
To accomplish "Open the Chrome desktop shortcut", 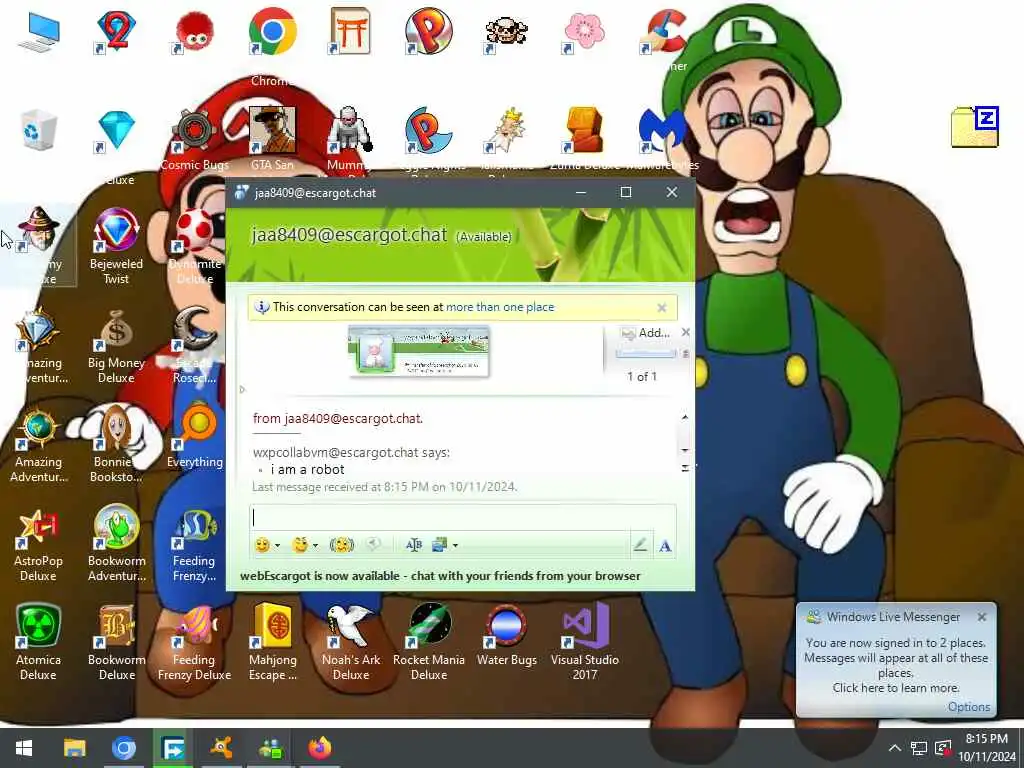I will 272,44.
